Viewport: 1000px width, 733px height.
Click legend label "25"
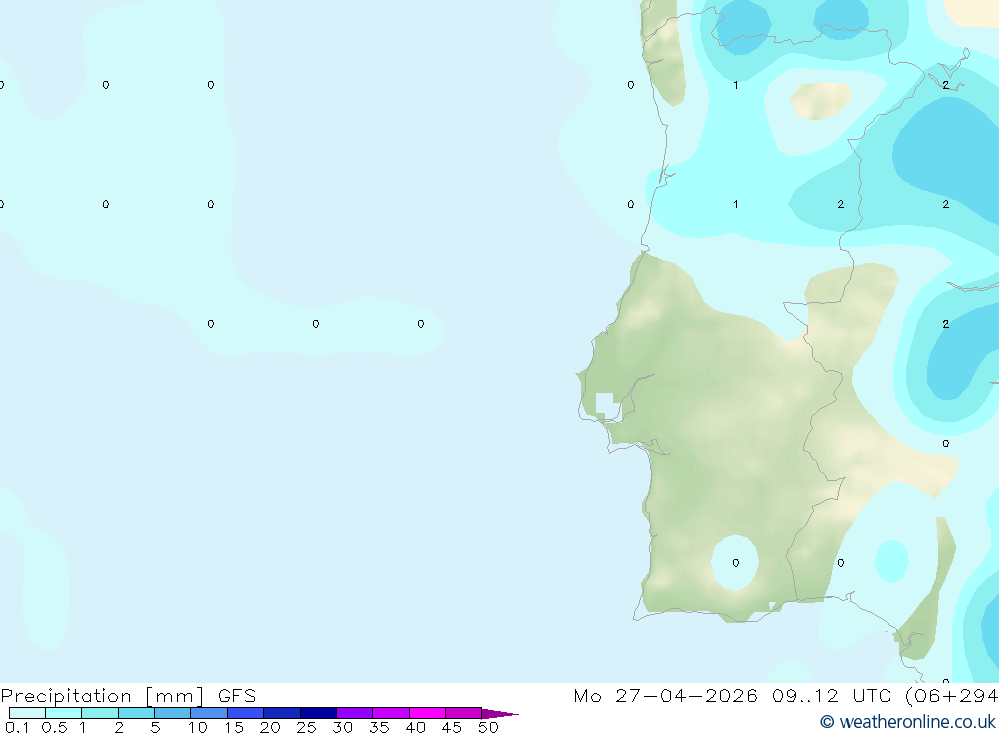click(307, 727)
